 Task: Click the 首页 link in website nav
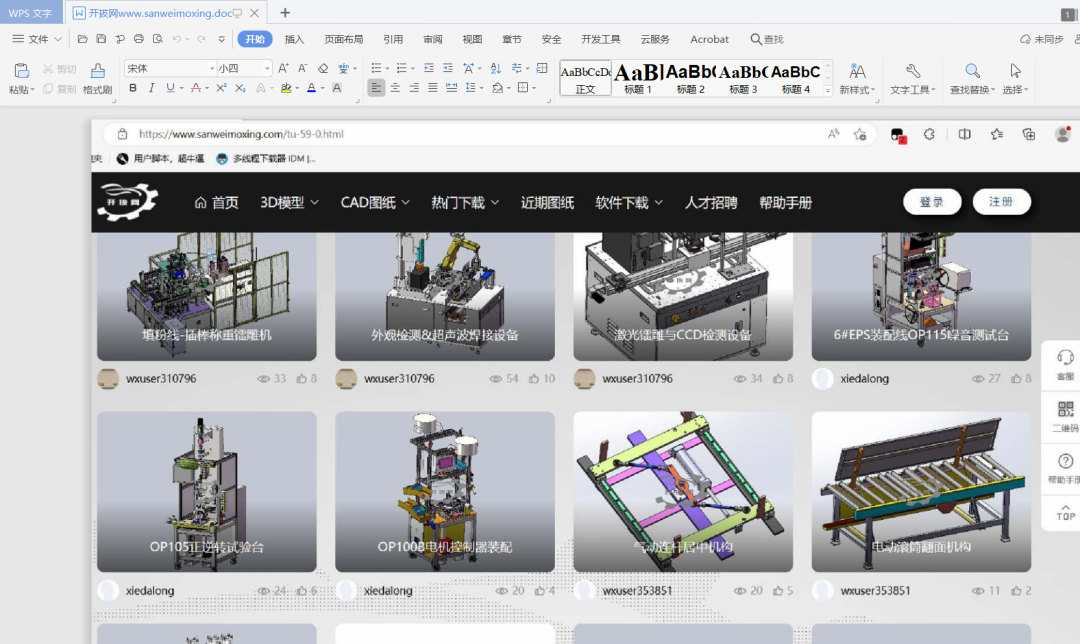click(x=216, y=202)
